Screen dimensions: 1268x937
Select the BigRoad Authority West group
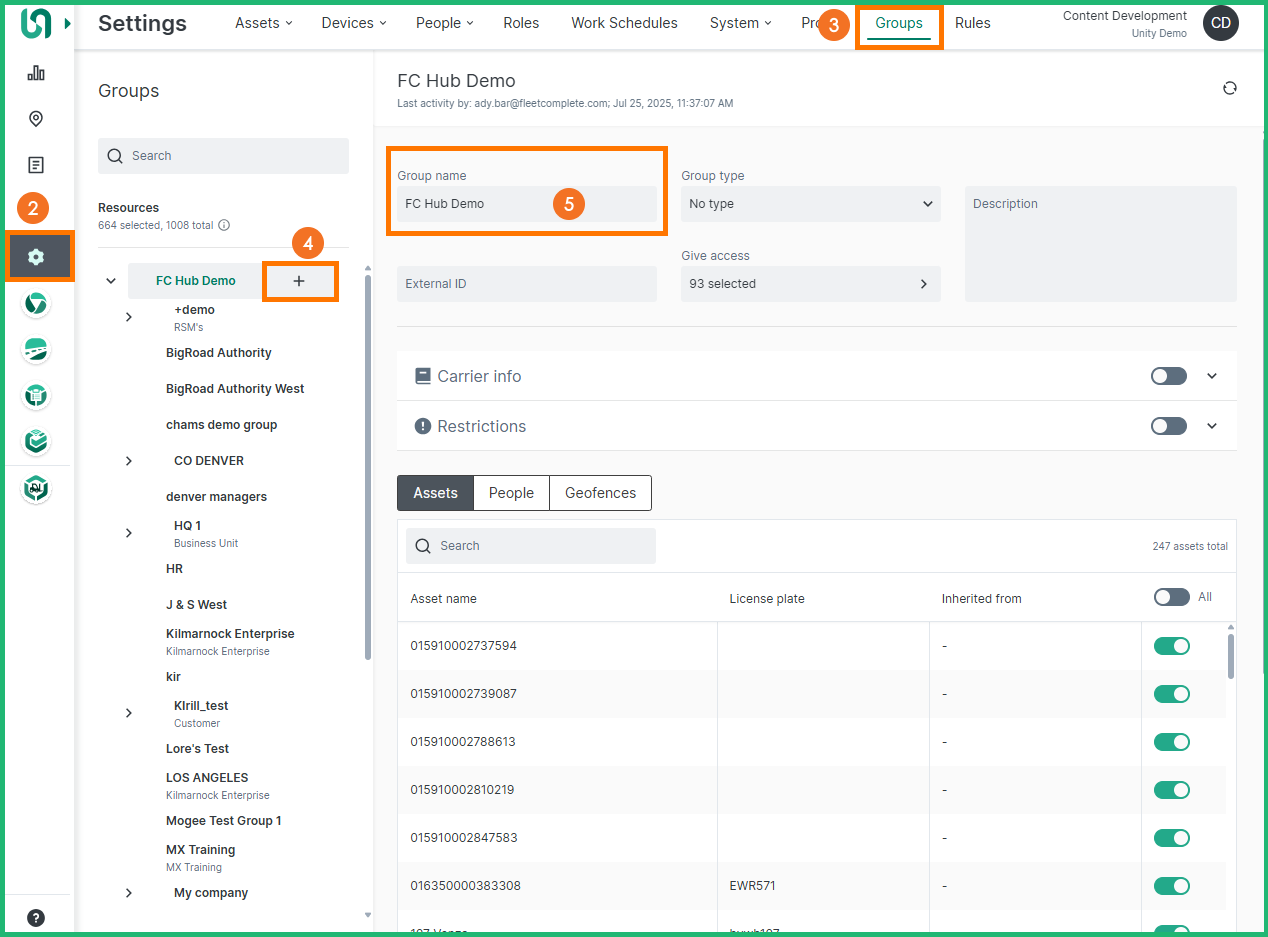[235, 389]
